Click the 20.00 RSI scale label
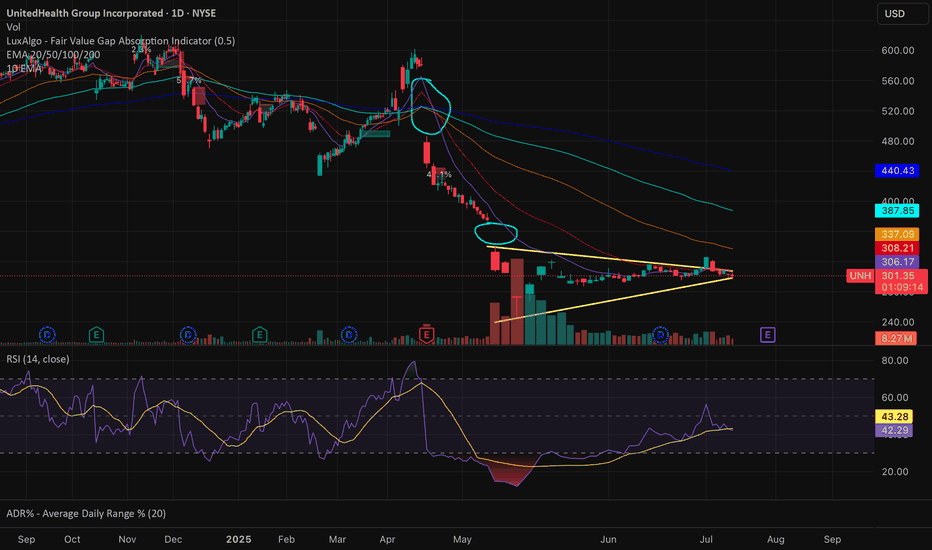 895,472
